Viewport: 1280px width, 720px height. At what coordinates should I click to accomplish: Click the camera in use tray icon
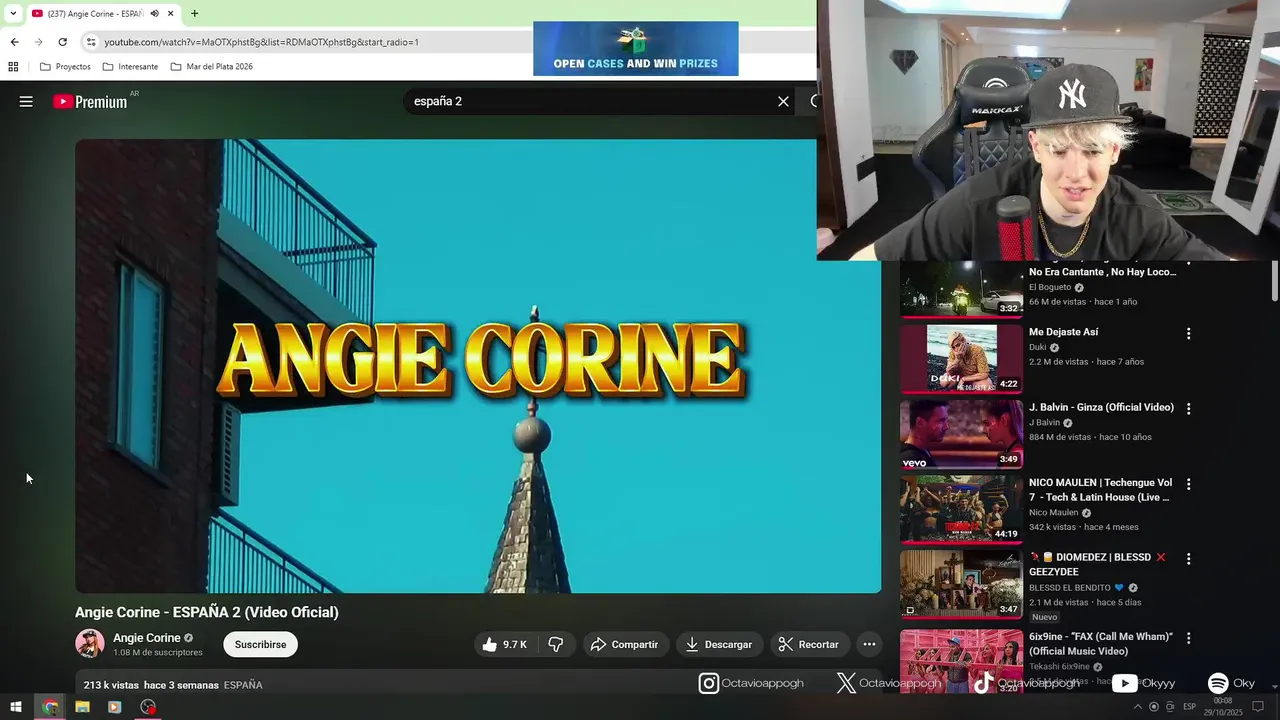1170,707
